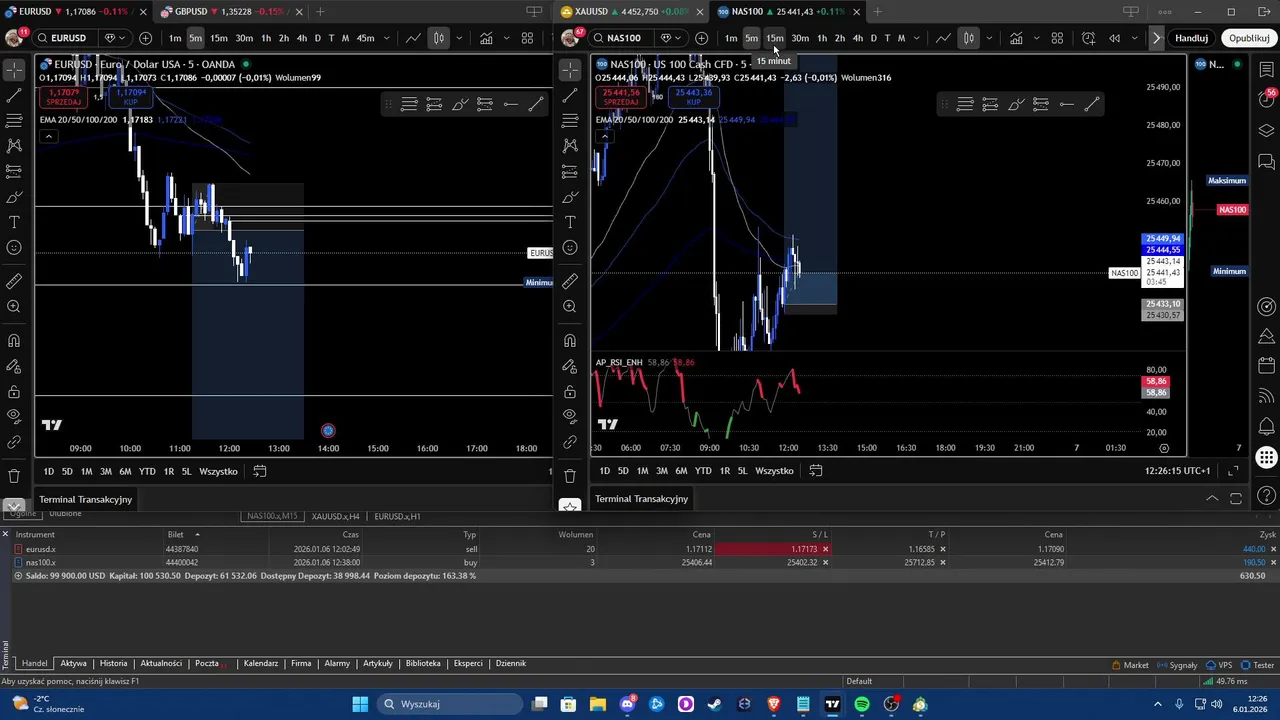The height and width of the screenshot is (720, 1280).
Task: Collapse the indicator legend arrow under EMA in EURUSD
Action: point(48,137)
